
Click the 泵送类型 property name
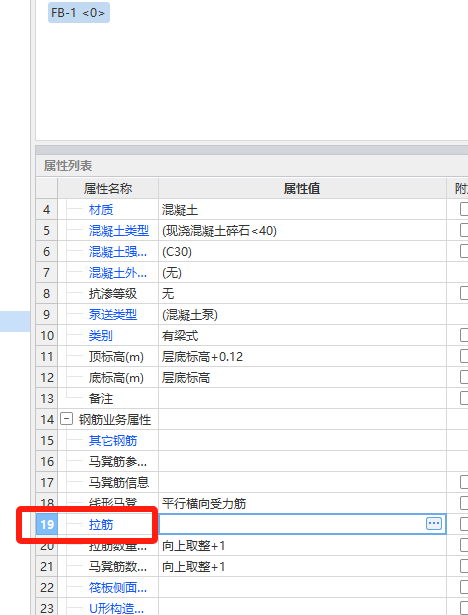pos(113,315)
